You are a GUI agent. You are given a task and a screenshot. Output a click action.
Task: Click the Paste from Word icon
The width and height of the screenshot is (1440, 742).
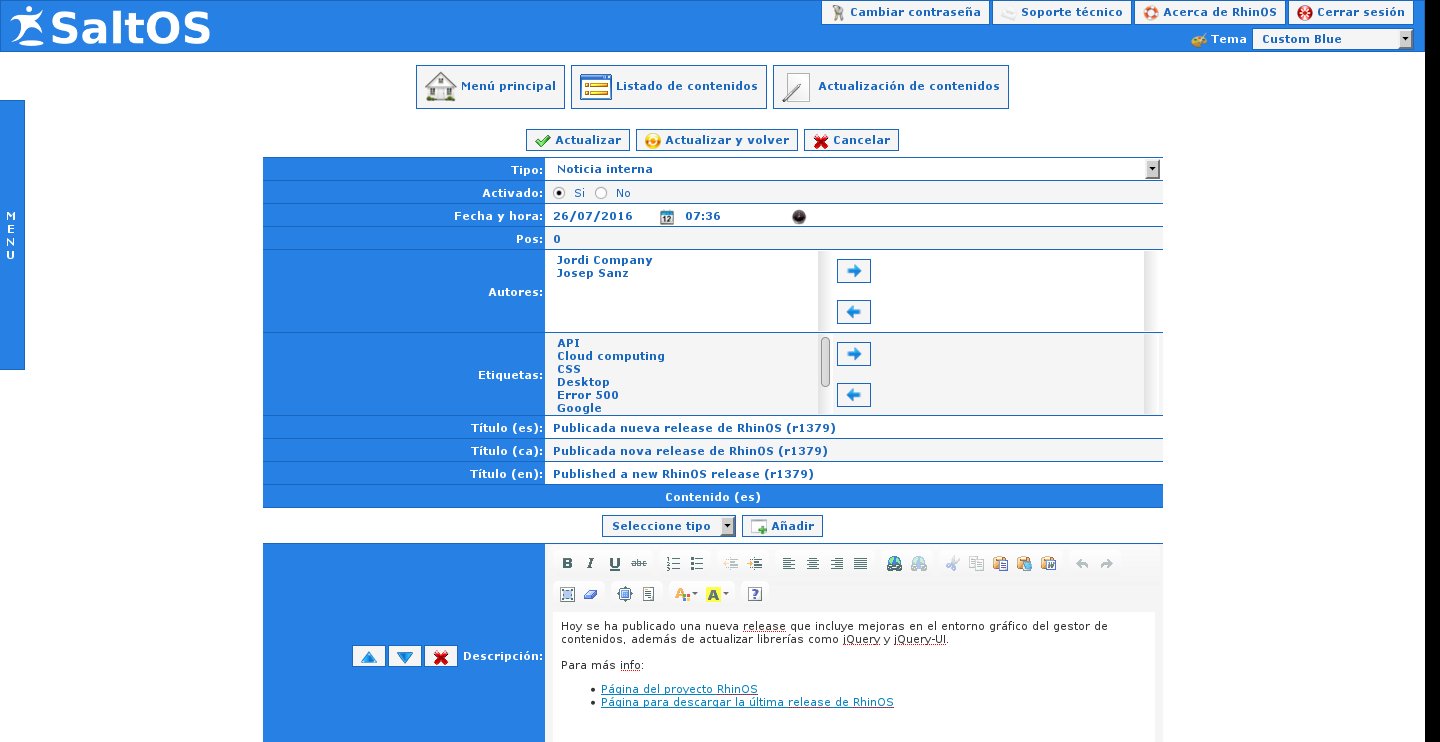(1049, 564)
